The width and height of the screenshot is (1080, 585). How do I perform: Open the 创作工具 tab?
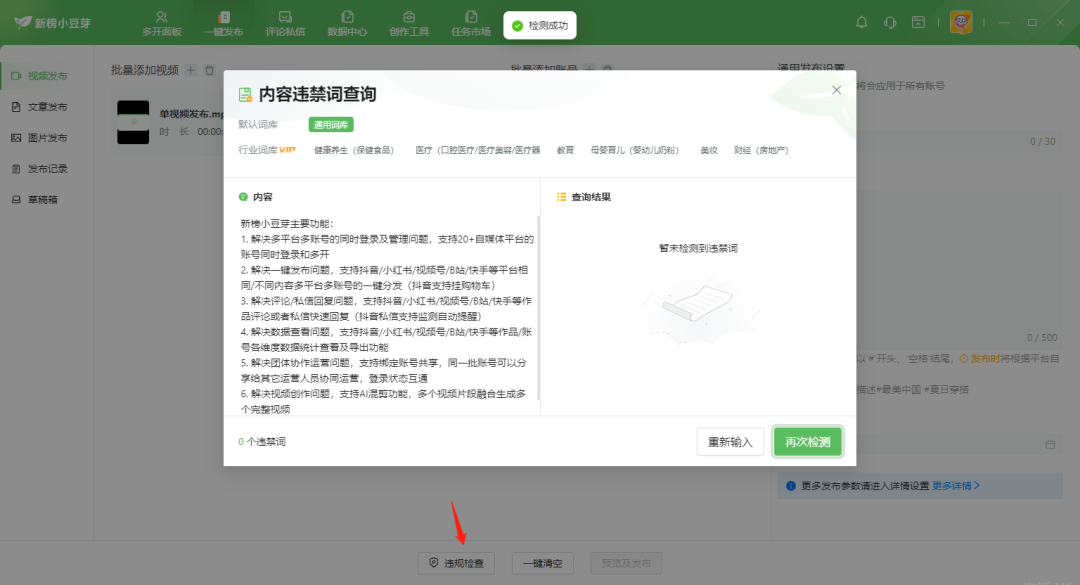coord(409,23)
